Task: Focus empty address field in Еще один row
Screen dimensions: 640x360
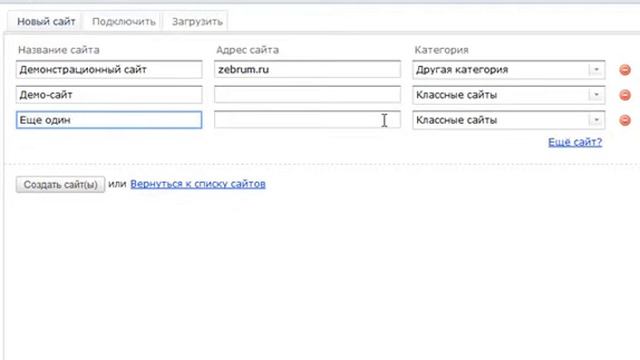Action: tap(307, 120)
